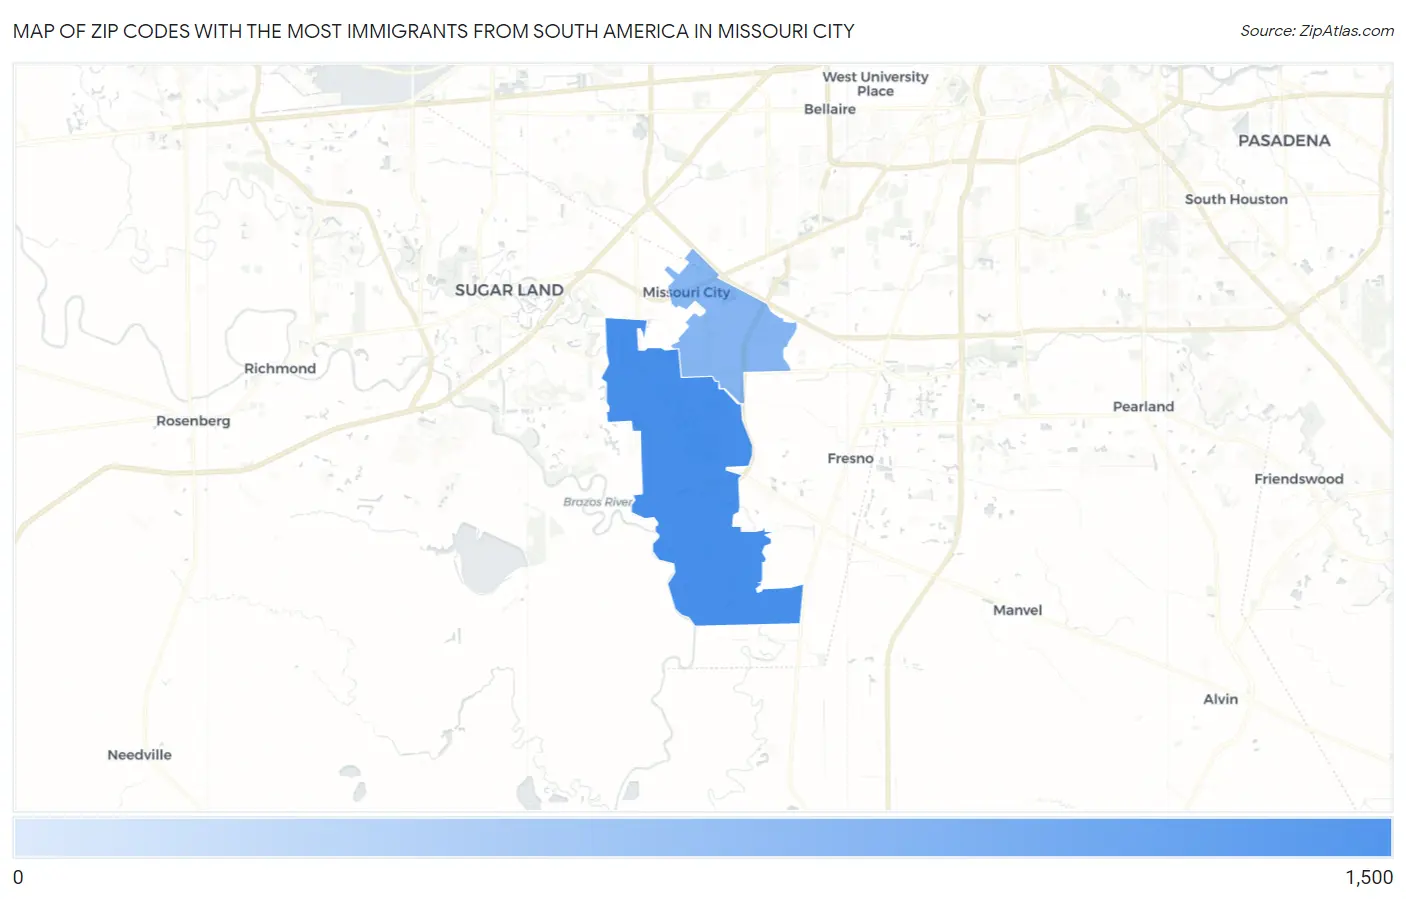Click the 'Bellaire' map label

830,109
